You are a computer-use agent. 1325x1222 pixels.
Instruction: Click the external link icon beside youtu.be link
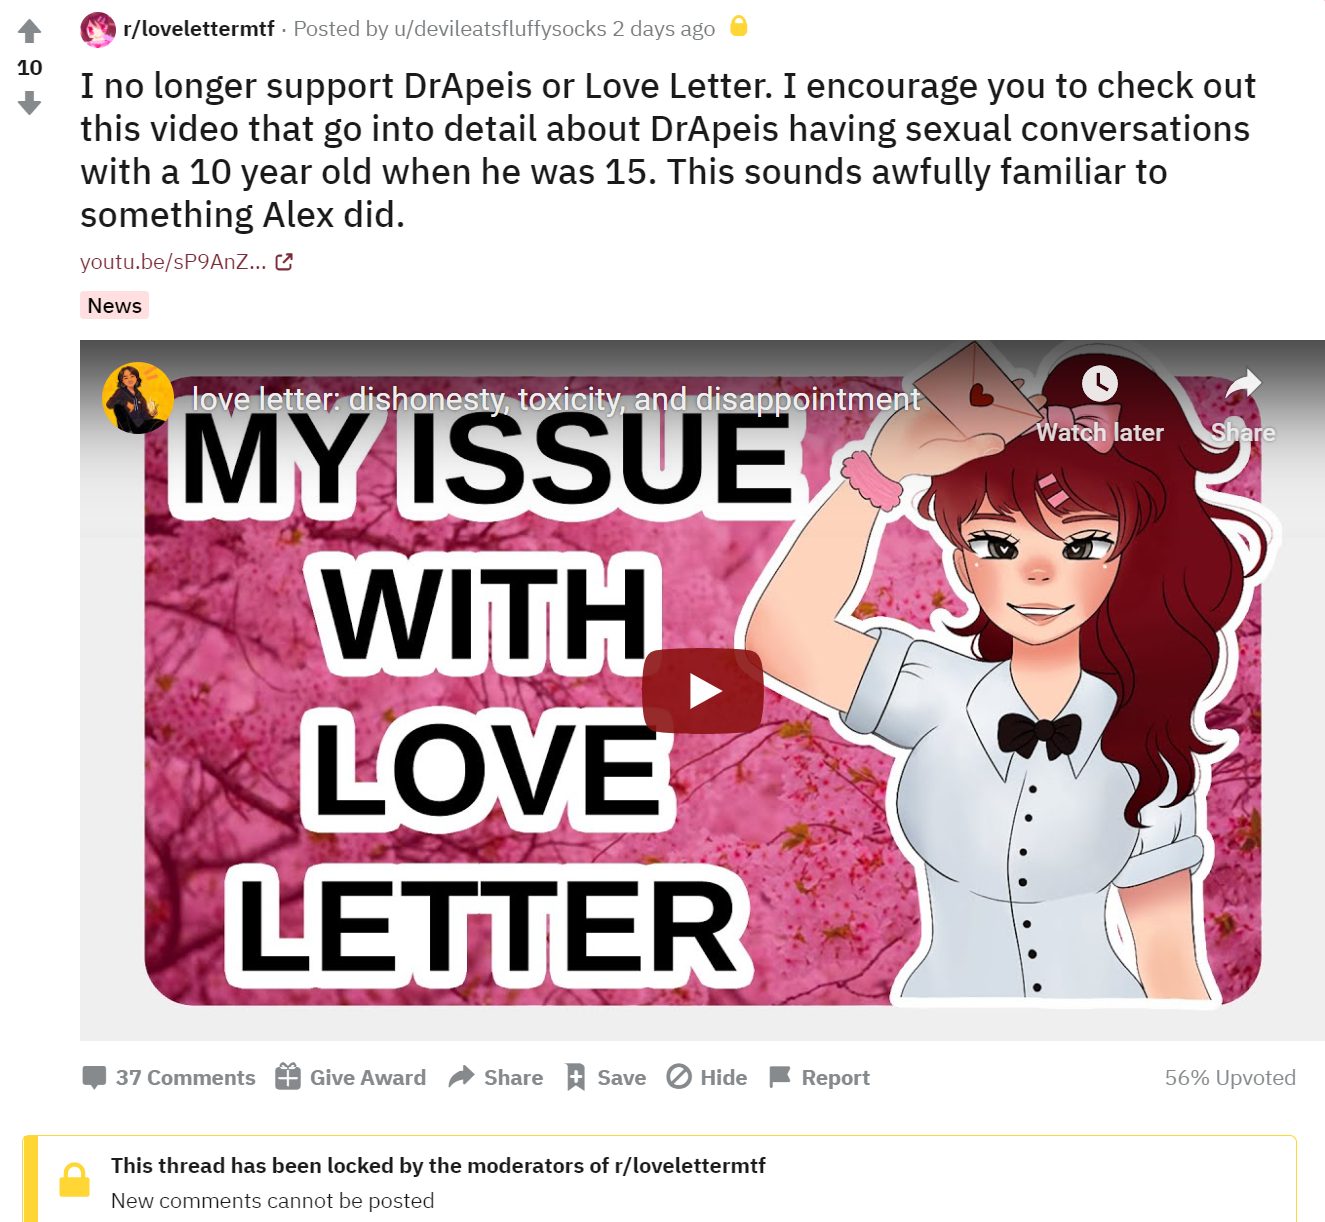(x=284, y=262)
